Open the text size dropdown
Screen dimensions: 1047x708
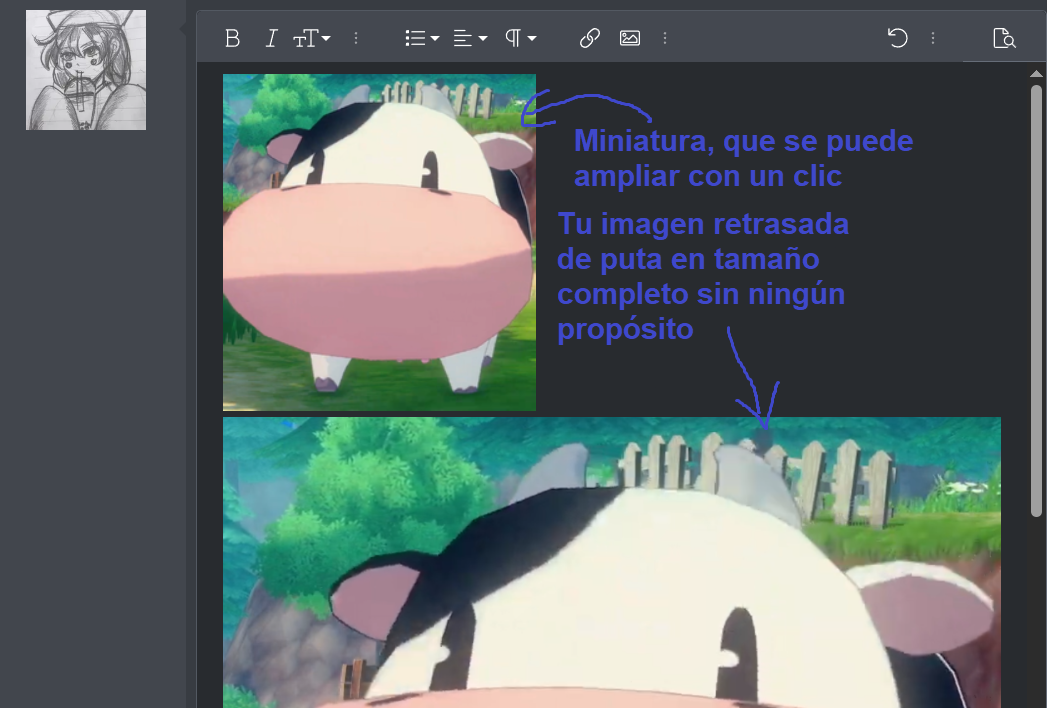(312, 39)
